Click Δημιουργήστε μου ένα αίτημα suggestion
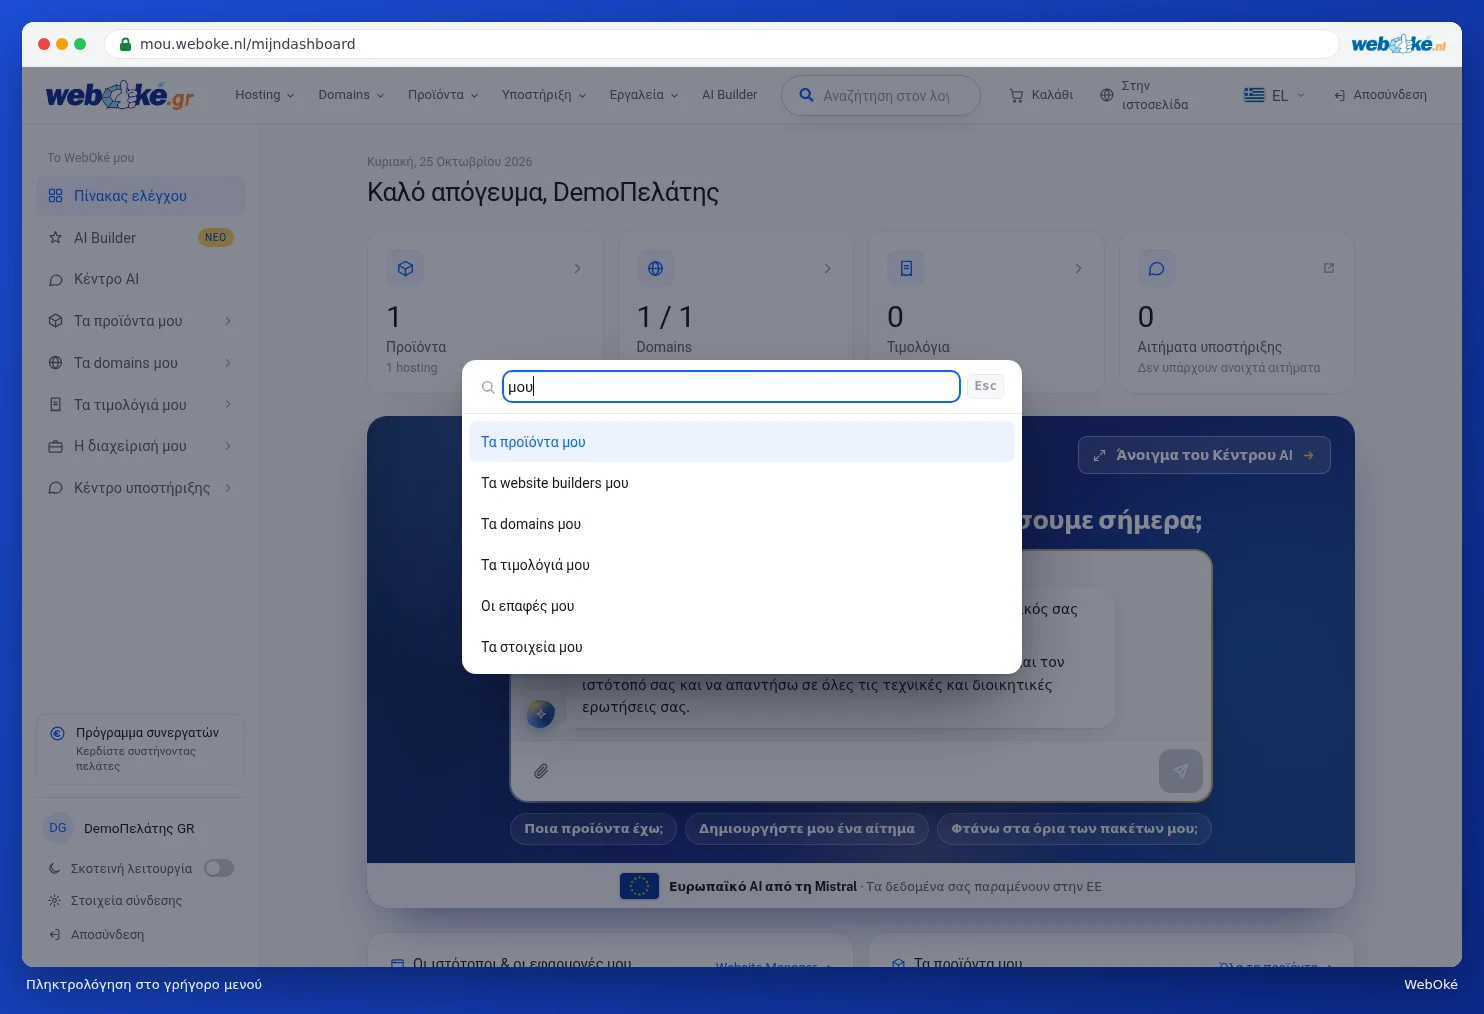This screenshot has height=1014, width=1484. 807,829
